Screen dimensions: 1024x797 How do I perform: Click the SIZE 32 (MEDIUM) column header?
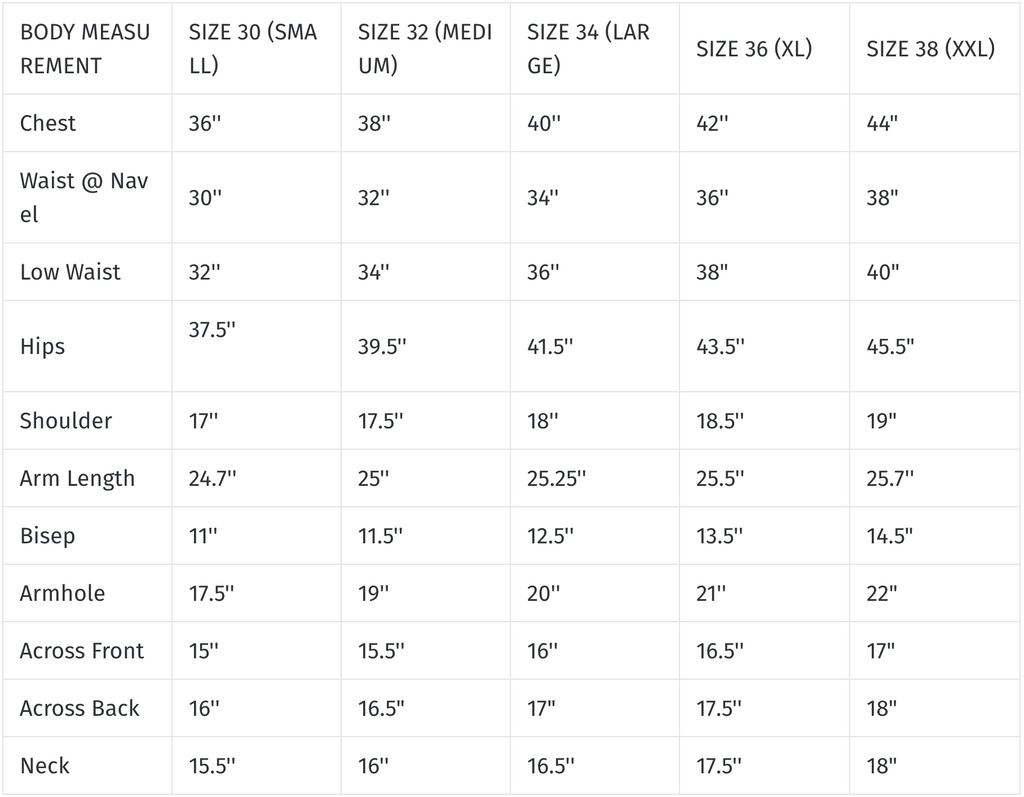[424, 49]
